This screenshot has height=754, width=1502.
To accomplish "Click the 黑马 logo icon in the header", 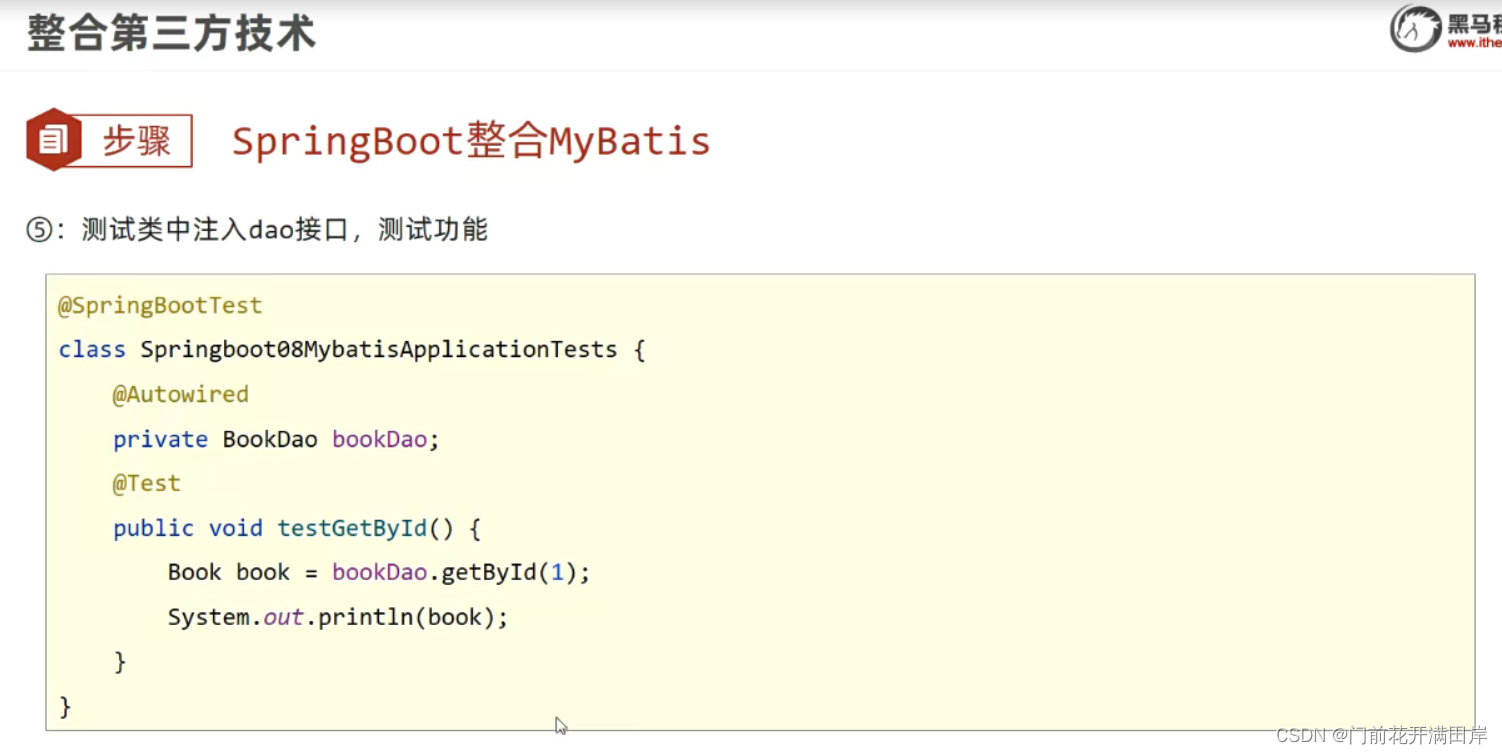I will pyautogui.click(x=1415, y=28).
